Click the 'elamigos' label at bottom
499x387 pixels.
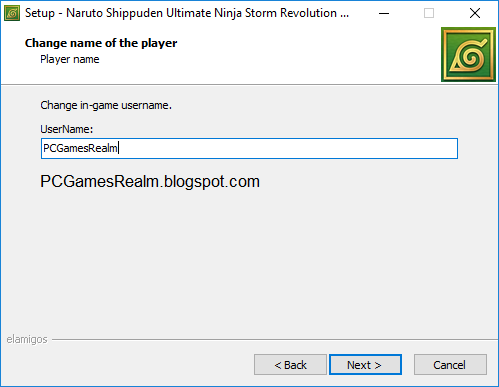27,339
